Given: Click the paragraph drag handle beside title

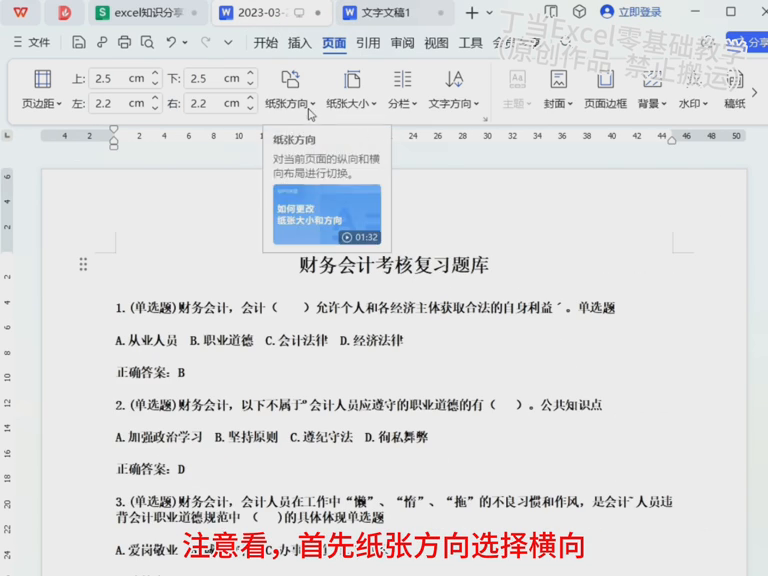Looking at the screenshot, I should pos(83,264).
